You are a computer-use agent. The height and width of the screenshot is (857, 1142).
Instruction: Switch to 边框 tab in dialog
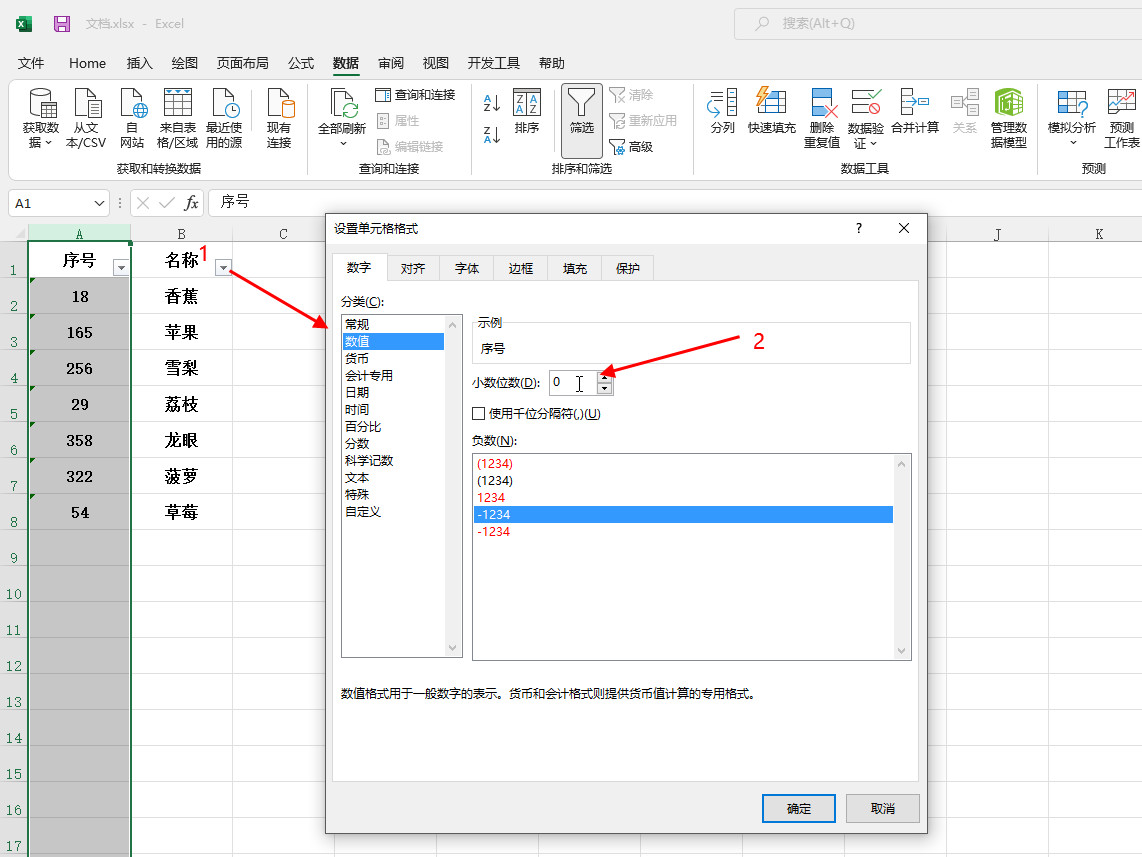pos(521,269)
